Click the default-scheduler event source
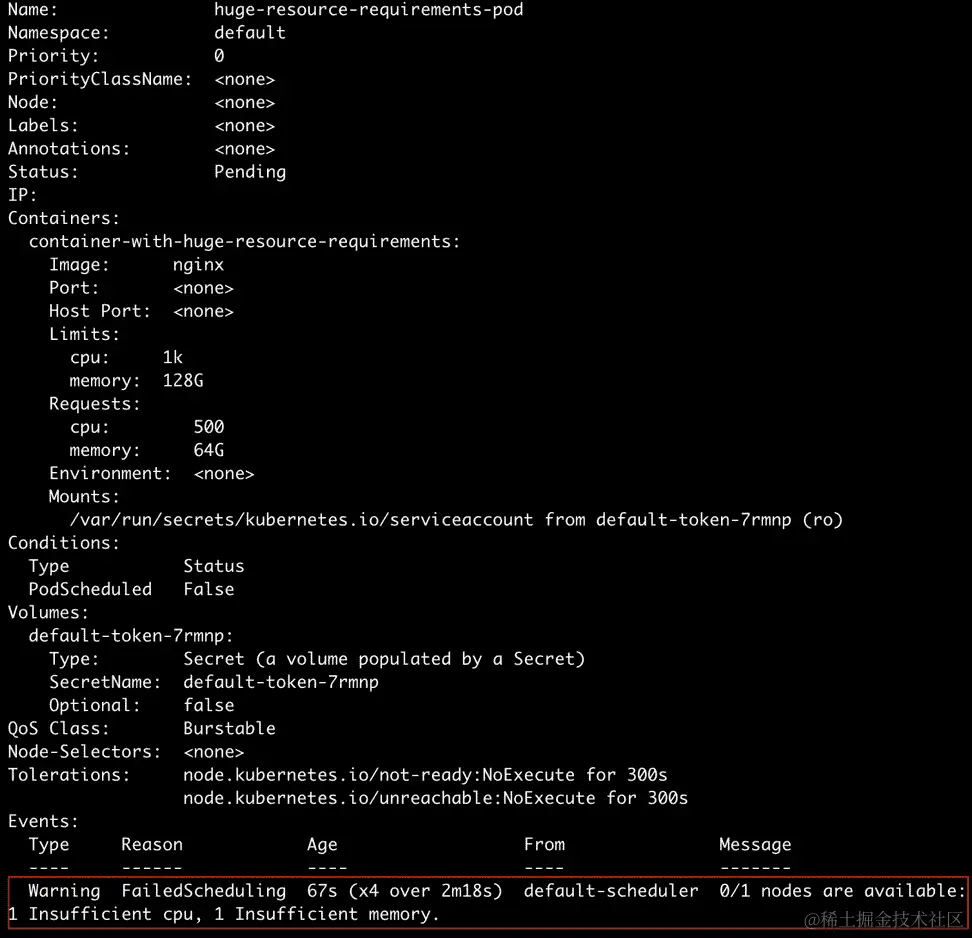 pyautogui.click(x=611, y=891)
